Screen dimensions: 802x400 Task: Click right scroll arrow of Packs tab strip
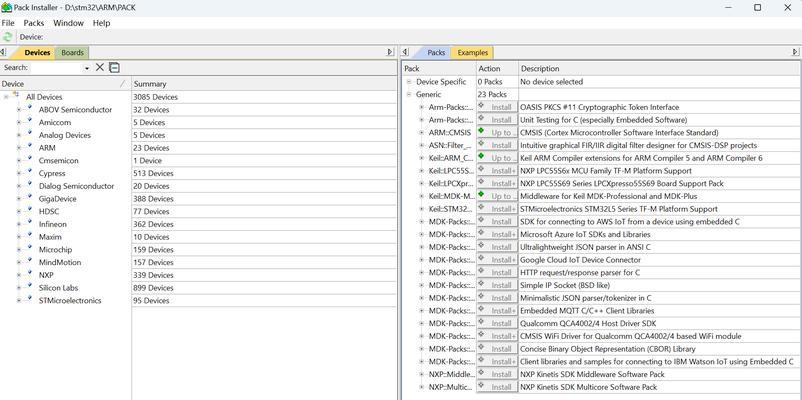click(x=795, y=52)
